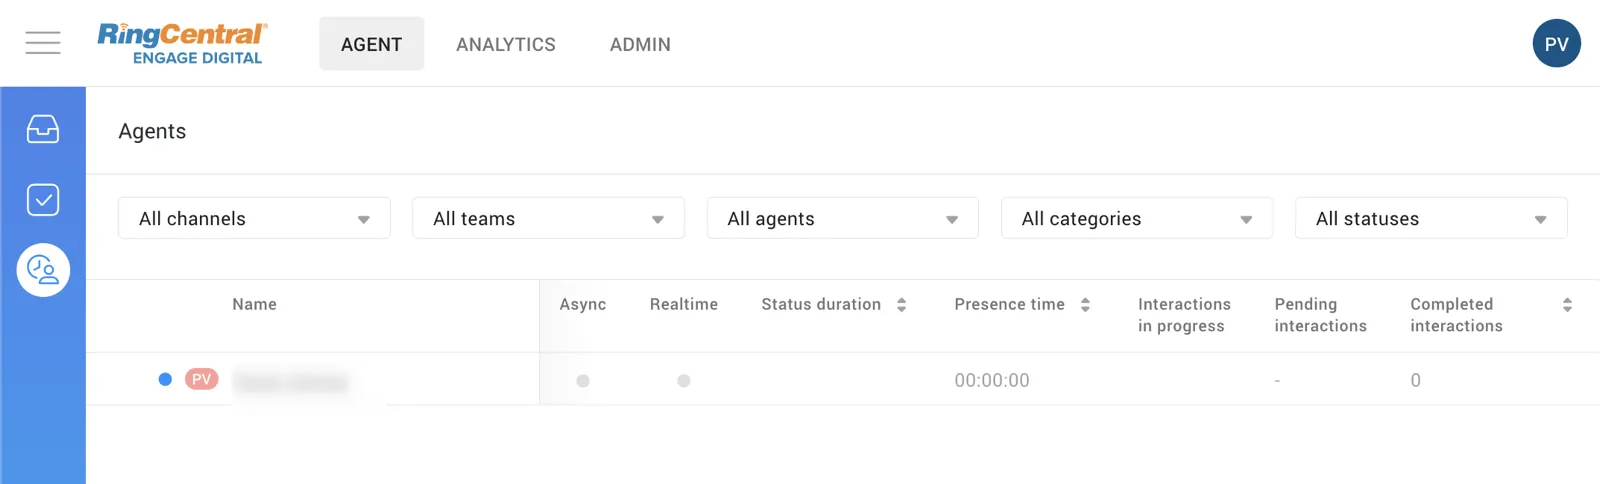Sort by Completed interactions arrows
Viewport: 1600px width, 484px height.
[x=1567, y=305]
